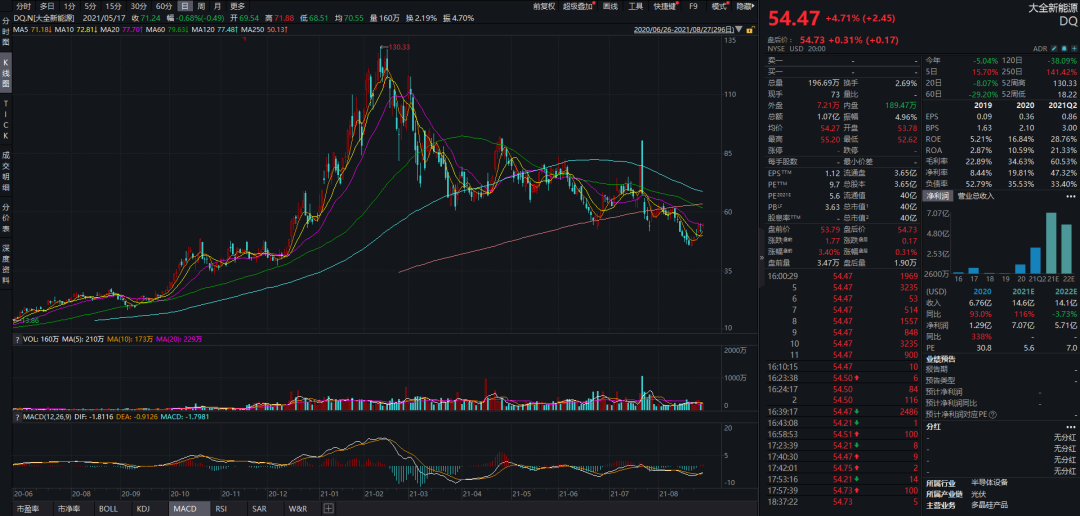1080x516 pixels.
Task: Select the BOLL indicator tab
Action: coord(108,509)
